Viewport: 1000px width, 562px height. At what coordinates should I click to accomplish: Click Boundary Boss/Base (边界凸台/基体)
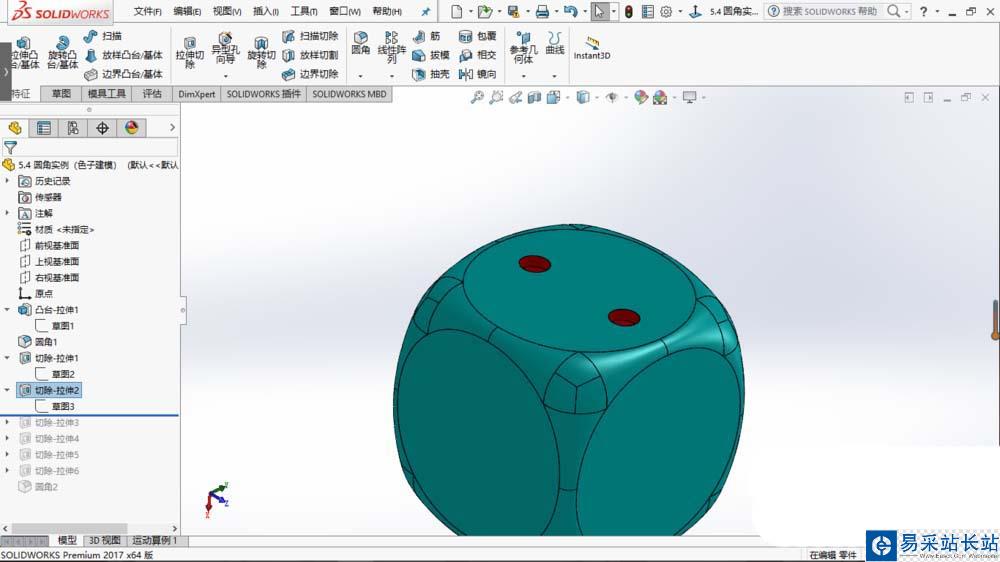coord(124,75)
